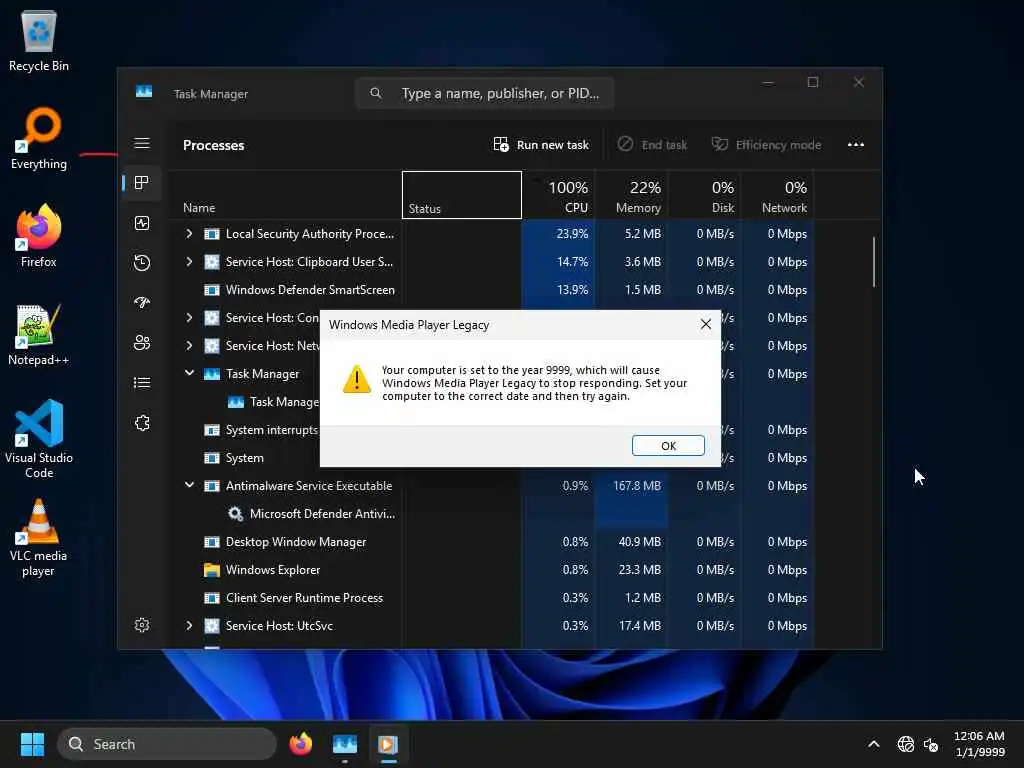Image resolution: width=1024 pixels, height=768 pixels.
Task: Open the Services page icon in sidebar
Action: pyautogui.click(x=142, y=423)
